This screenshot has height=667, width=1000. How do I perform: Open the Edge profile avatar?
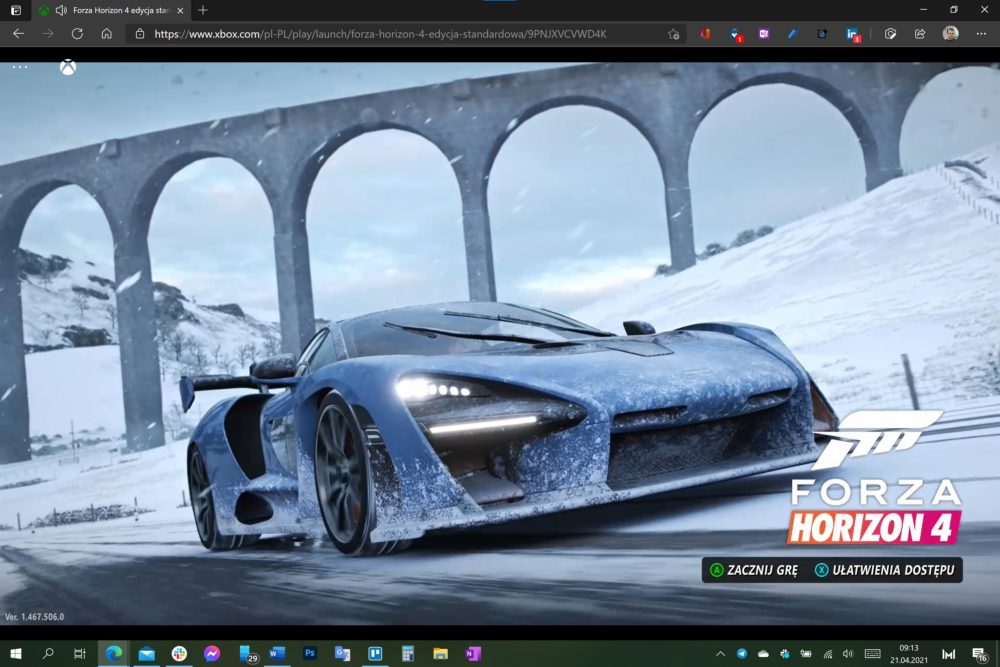pos(950,34)
